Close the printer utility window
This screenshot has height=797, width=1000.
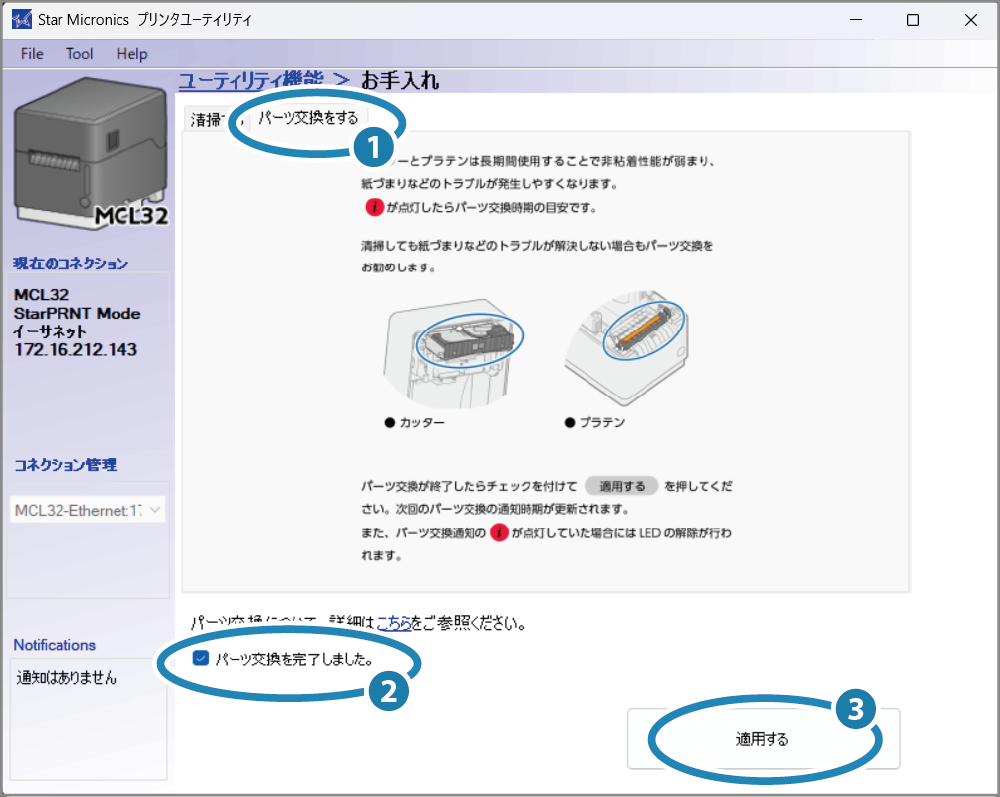click(971, 20)
